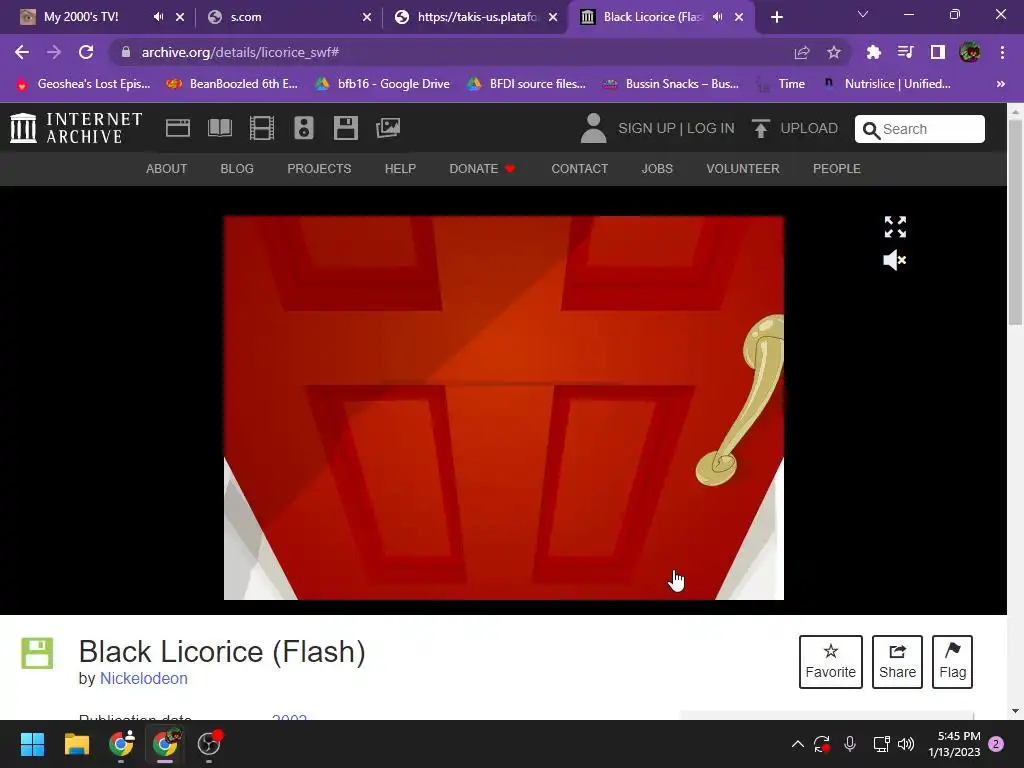Viewport: 1024px width, 768px height.
Task: Switch to the My 2000's TV! tab
Action: (x=81, y=17)
